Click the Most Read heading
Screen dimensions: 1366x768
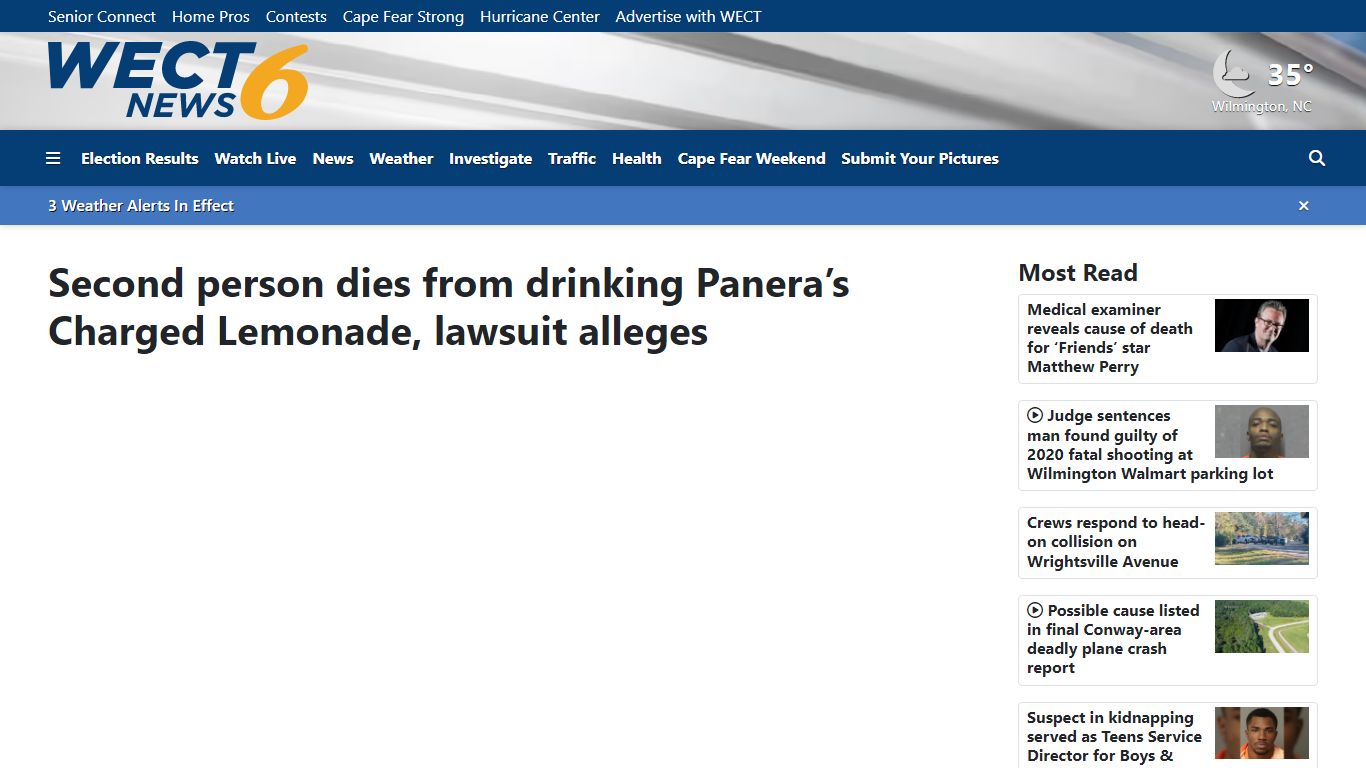(1078, 273)
